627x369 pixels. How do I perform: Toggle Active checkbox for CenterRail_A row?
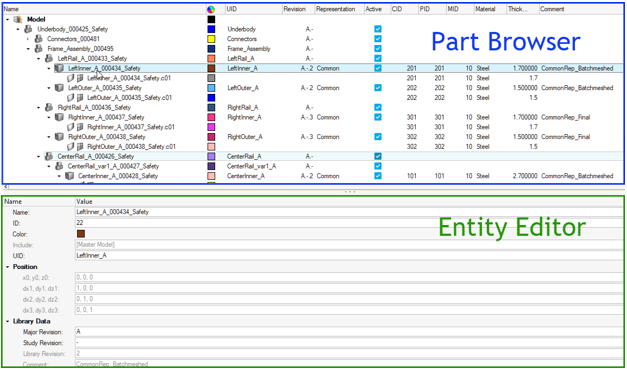point(378,156)
